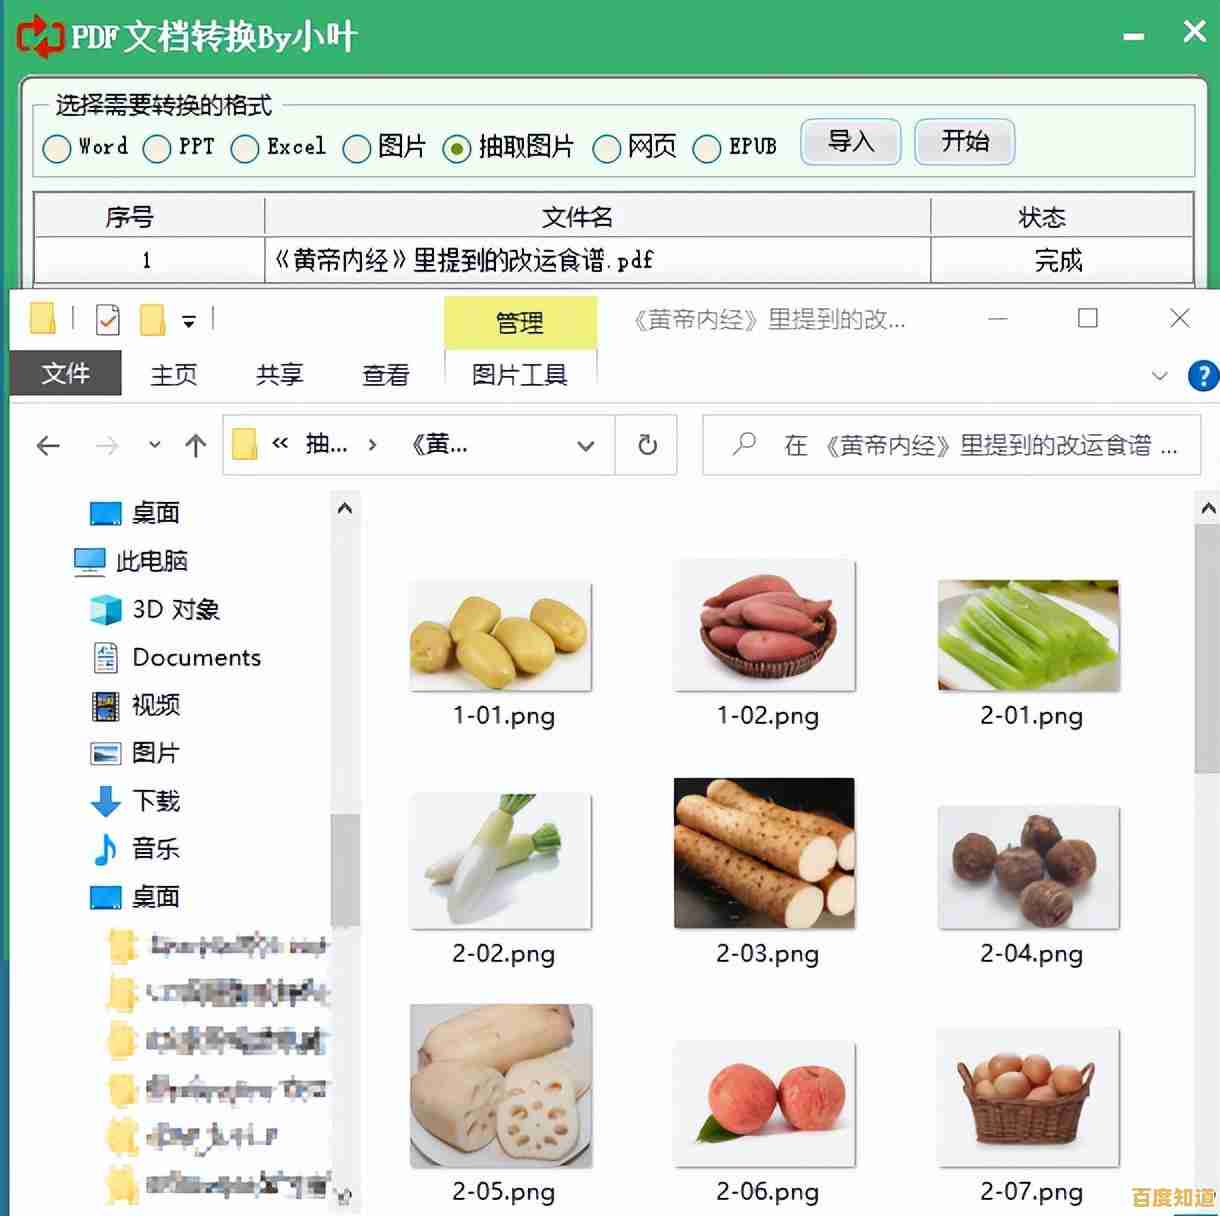
Task: Select the 抽取图片 radio button
Action: (x=458, y=148)
